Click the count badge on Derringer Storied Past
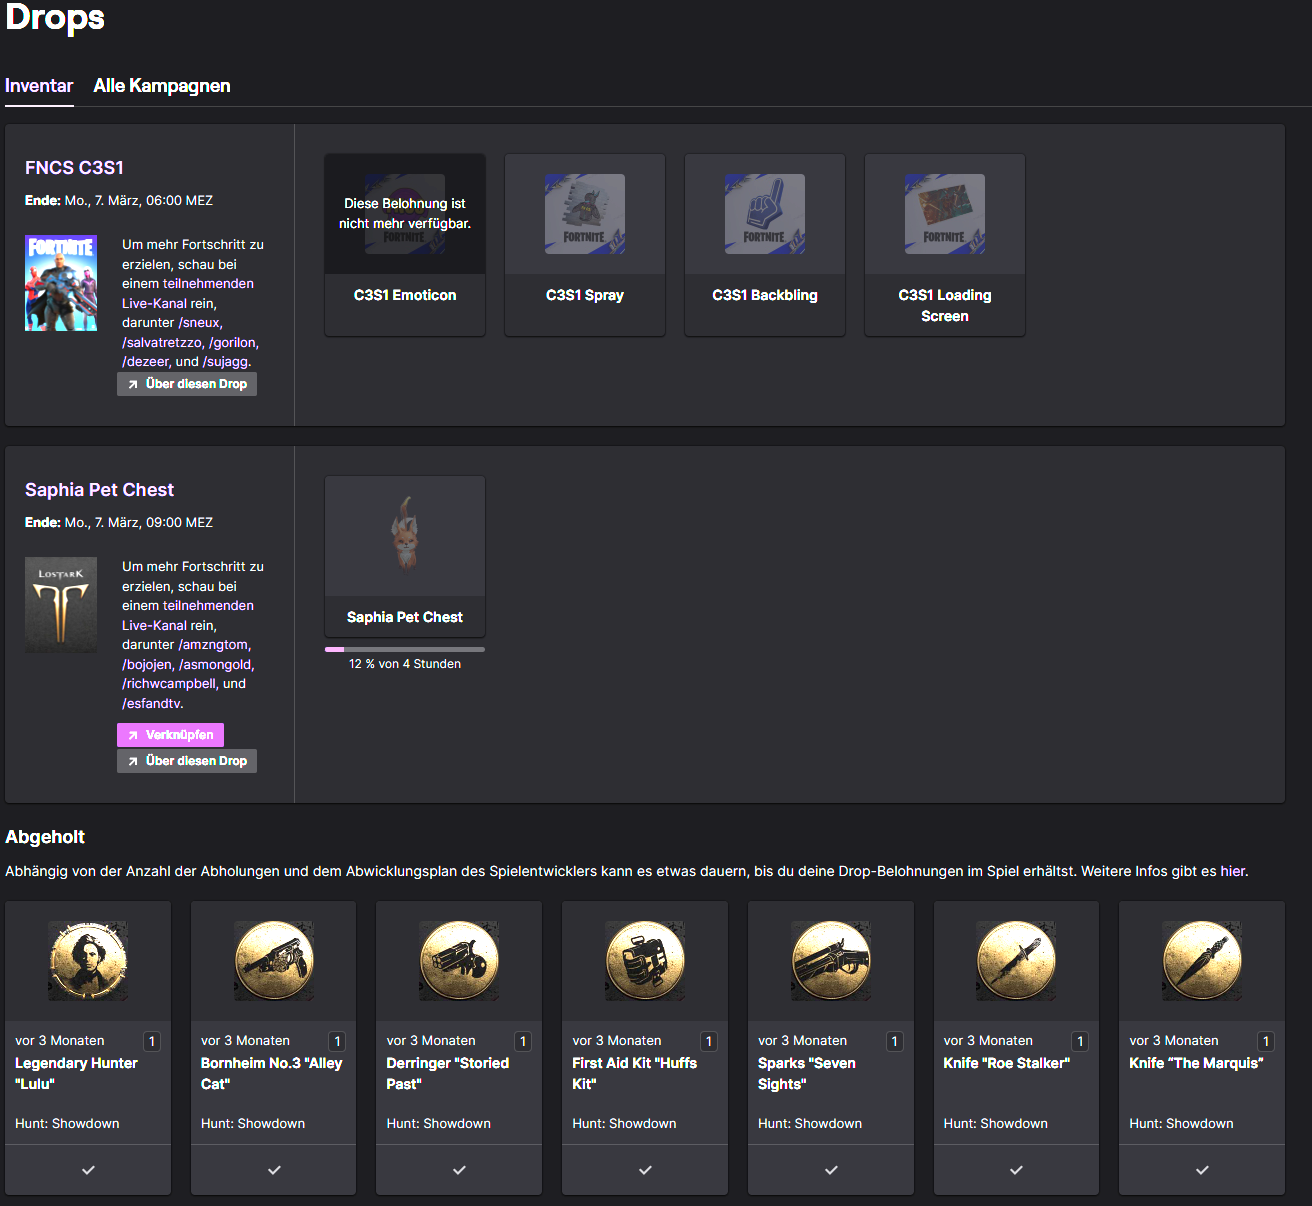This screenshot has height=1206, width=1312. pyautogui.click(x=523, y=1041)
